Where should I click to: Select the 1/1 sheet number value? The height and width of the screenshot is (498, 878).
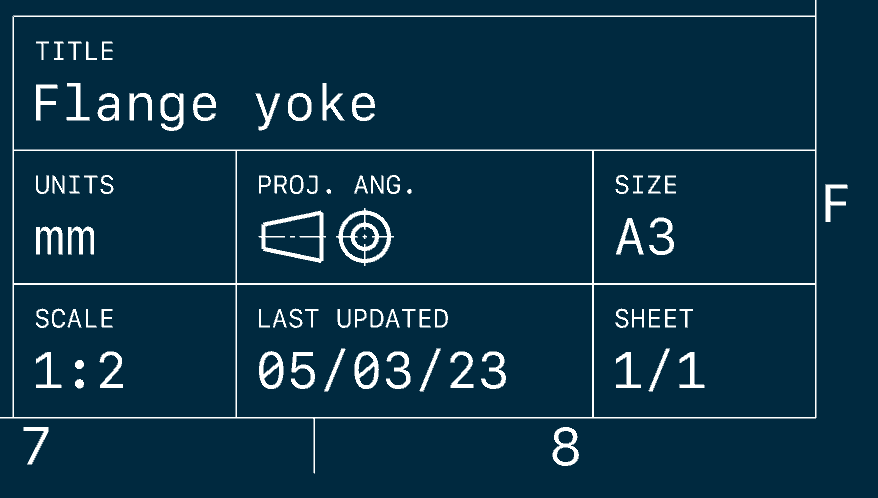[x=660, y=372]
